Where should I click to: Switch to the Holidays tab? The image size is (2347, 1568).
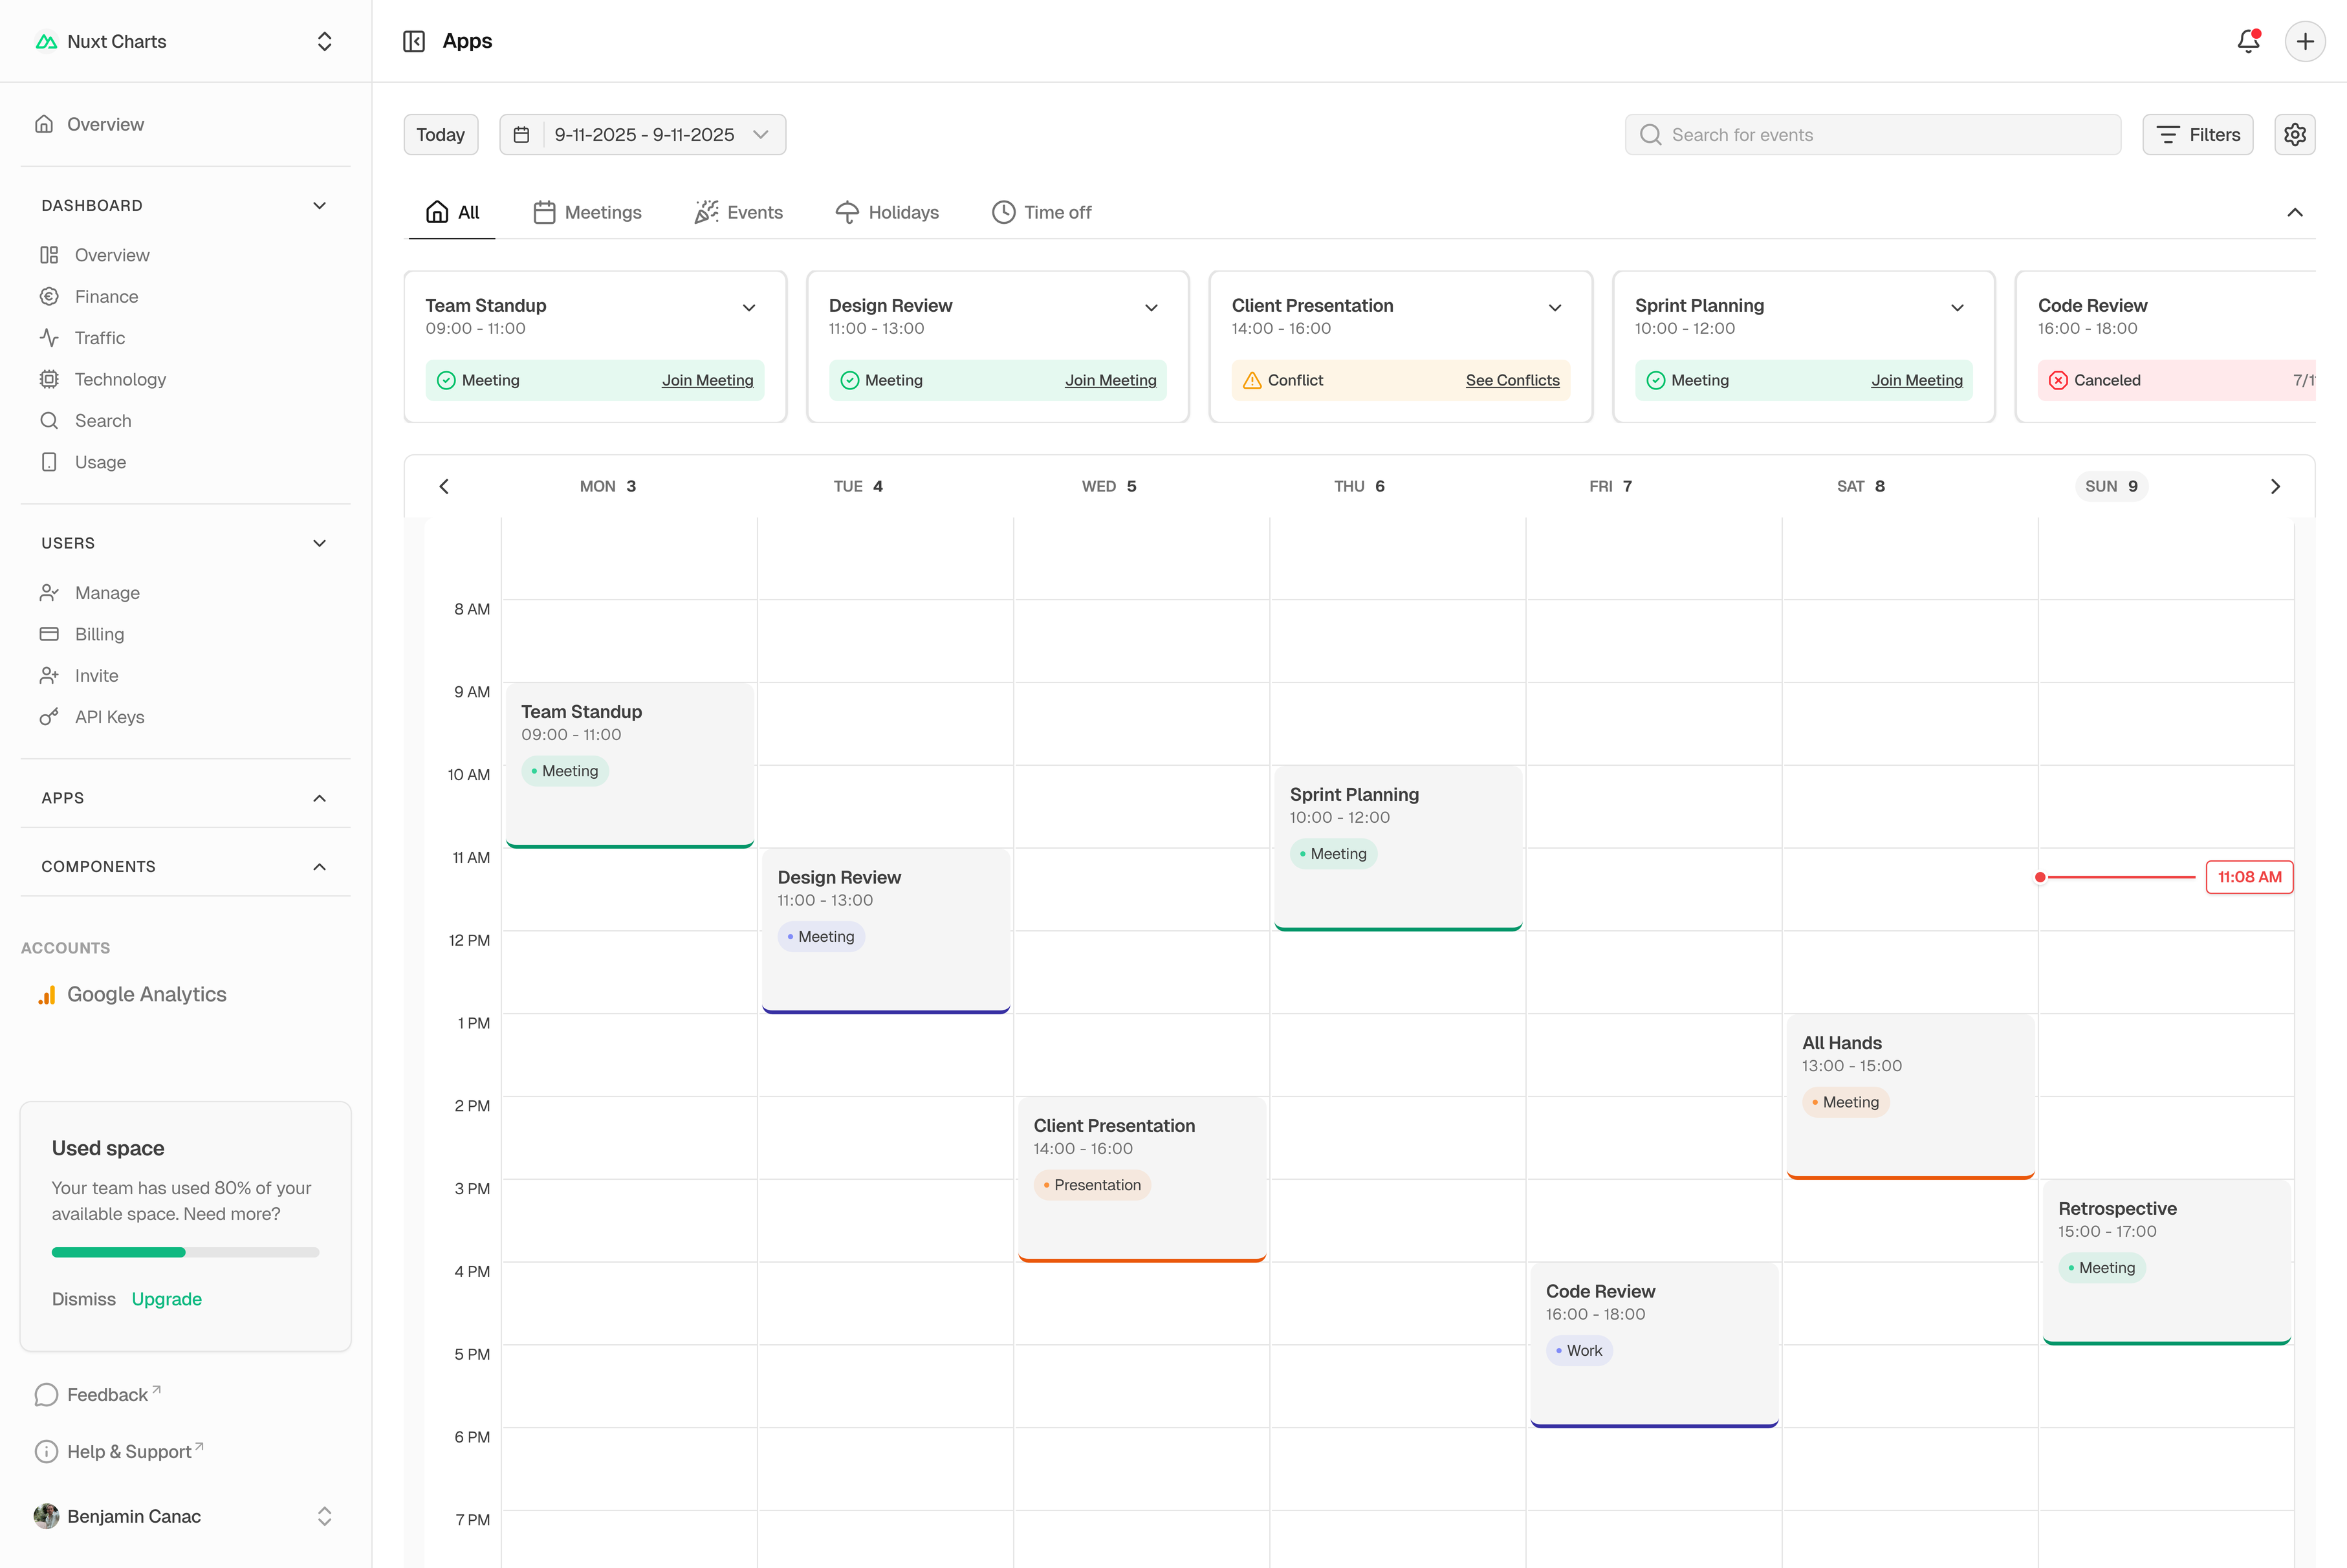coord(887,212)
